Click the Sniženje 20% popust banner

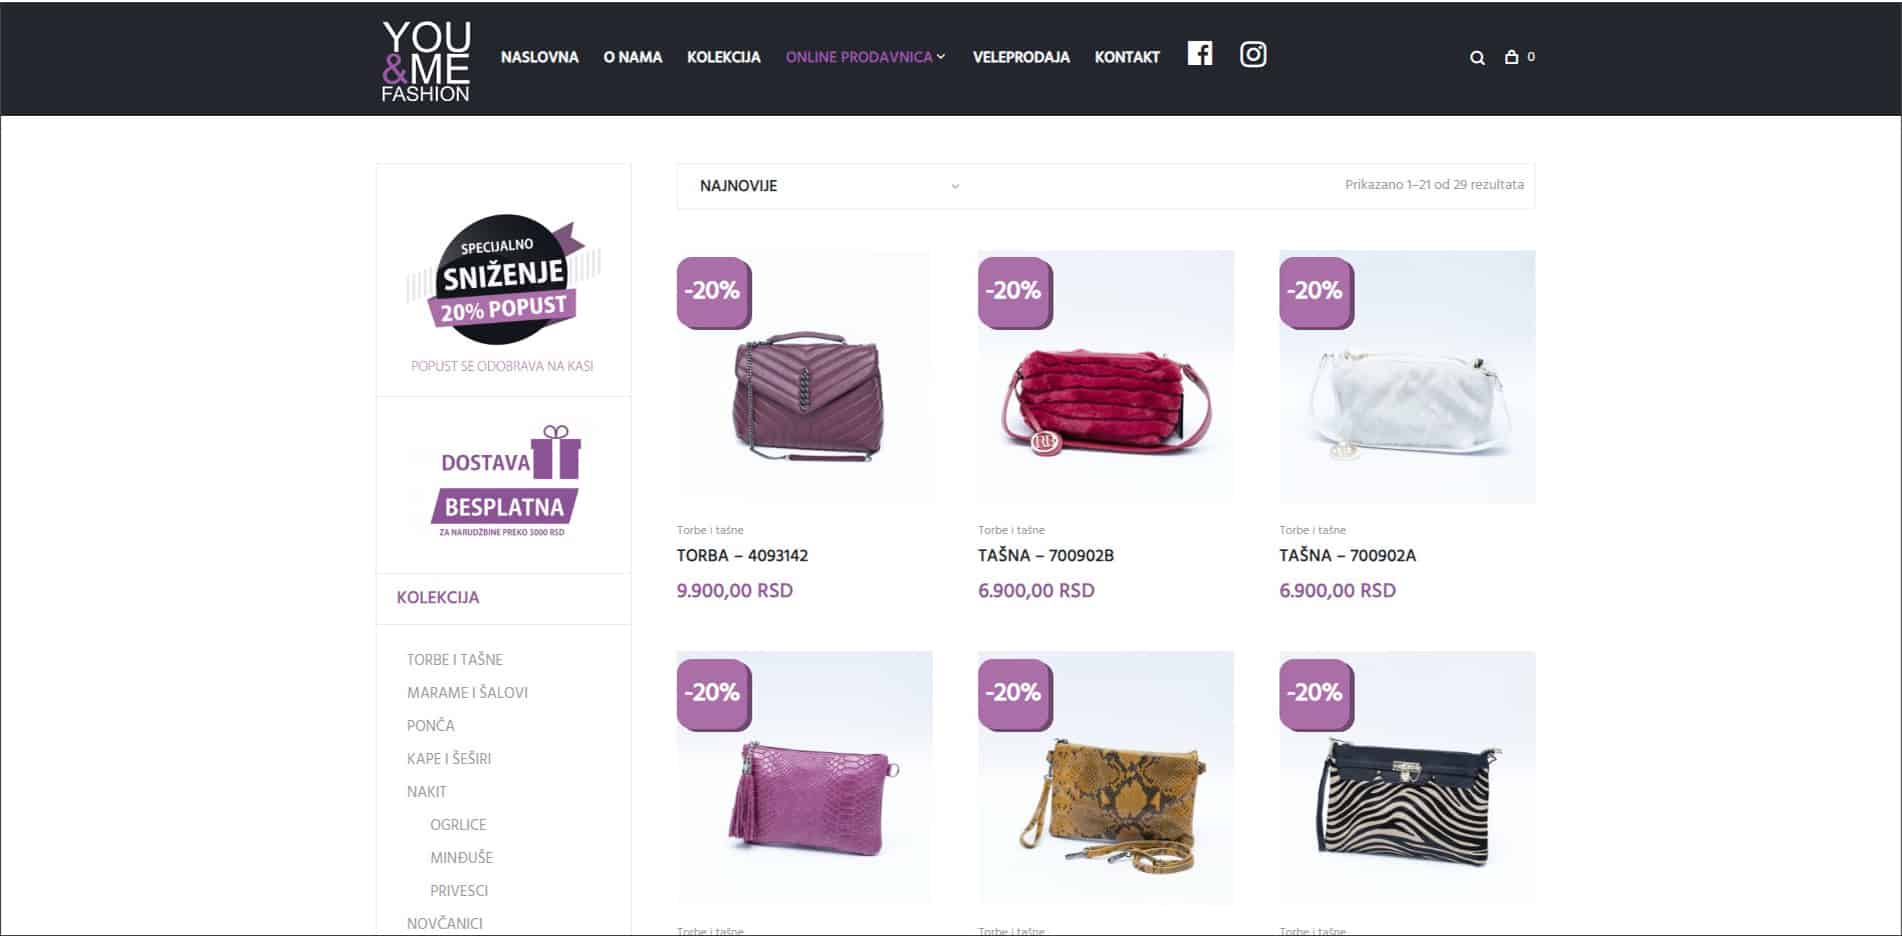503,279
